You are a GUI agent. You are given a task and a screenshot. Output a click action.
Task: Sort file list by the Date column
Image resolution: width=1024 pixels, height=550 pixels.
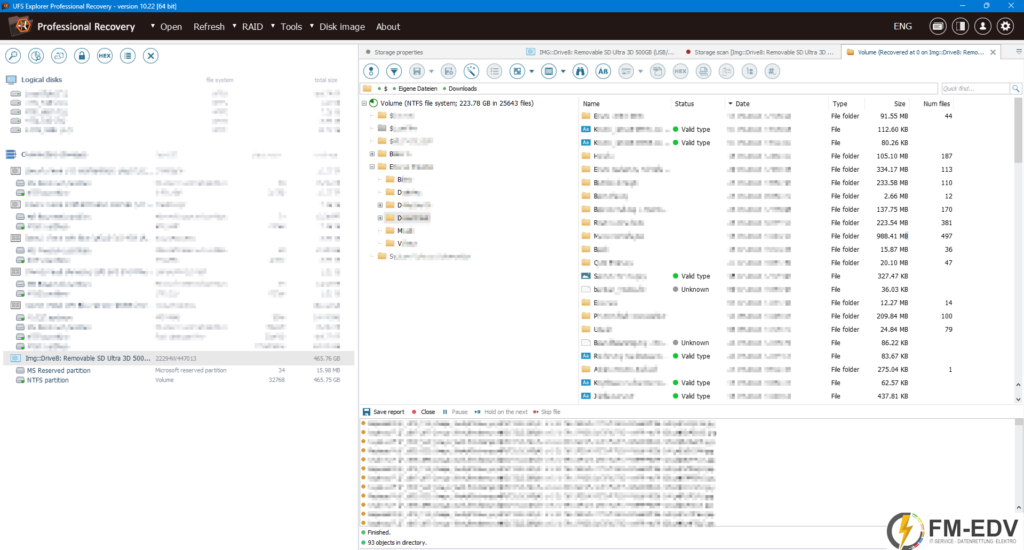742,103
